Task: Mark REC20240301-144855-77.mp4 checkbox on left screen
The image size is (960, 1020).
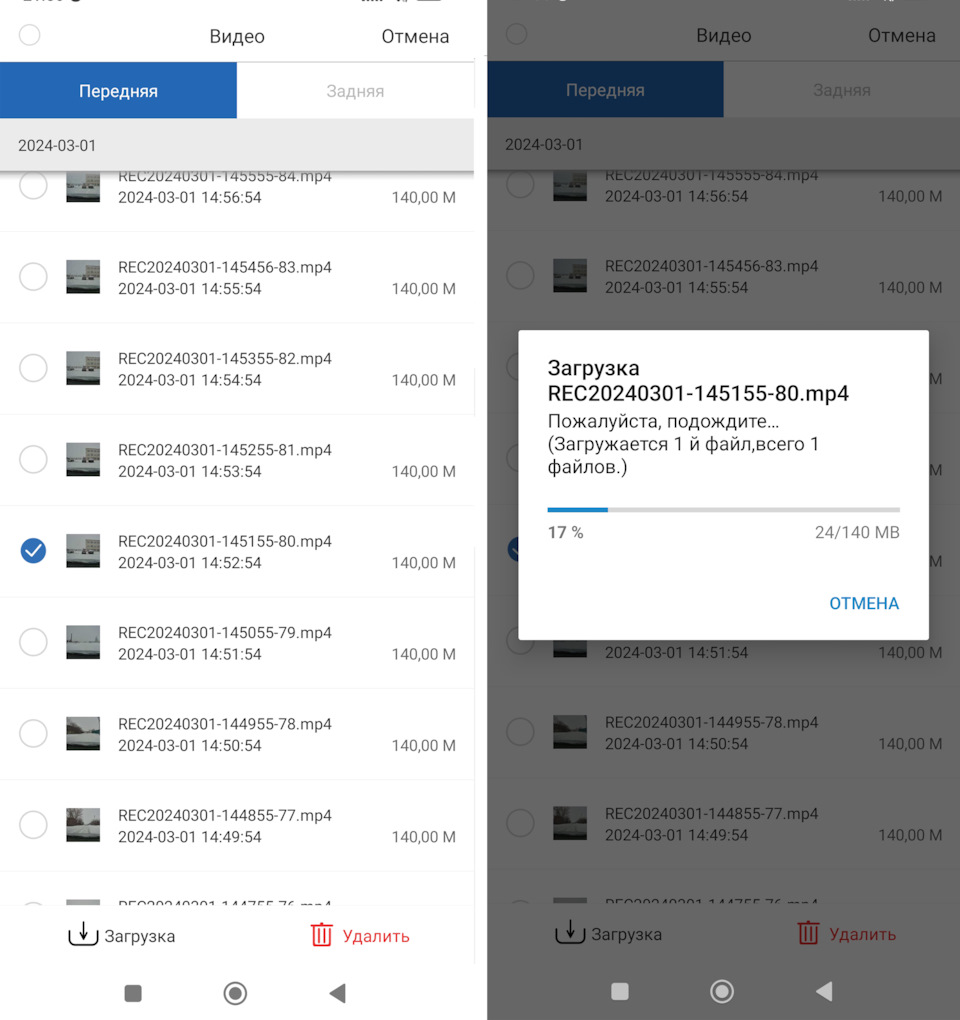Action: (x=33, y=825)
